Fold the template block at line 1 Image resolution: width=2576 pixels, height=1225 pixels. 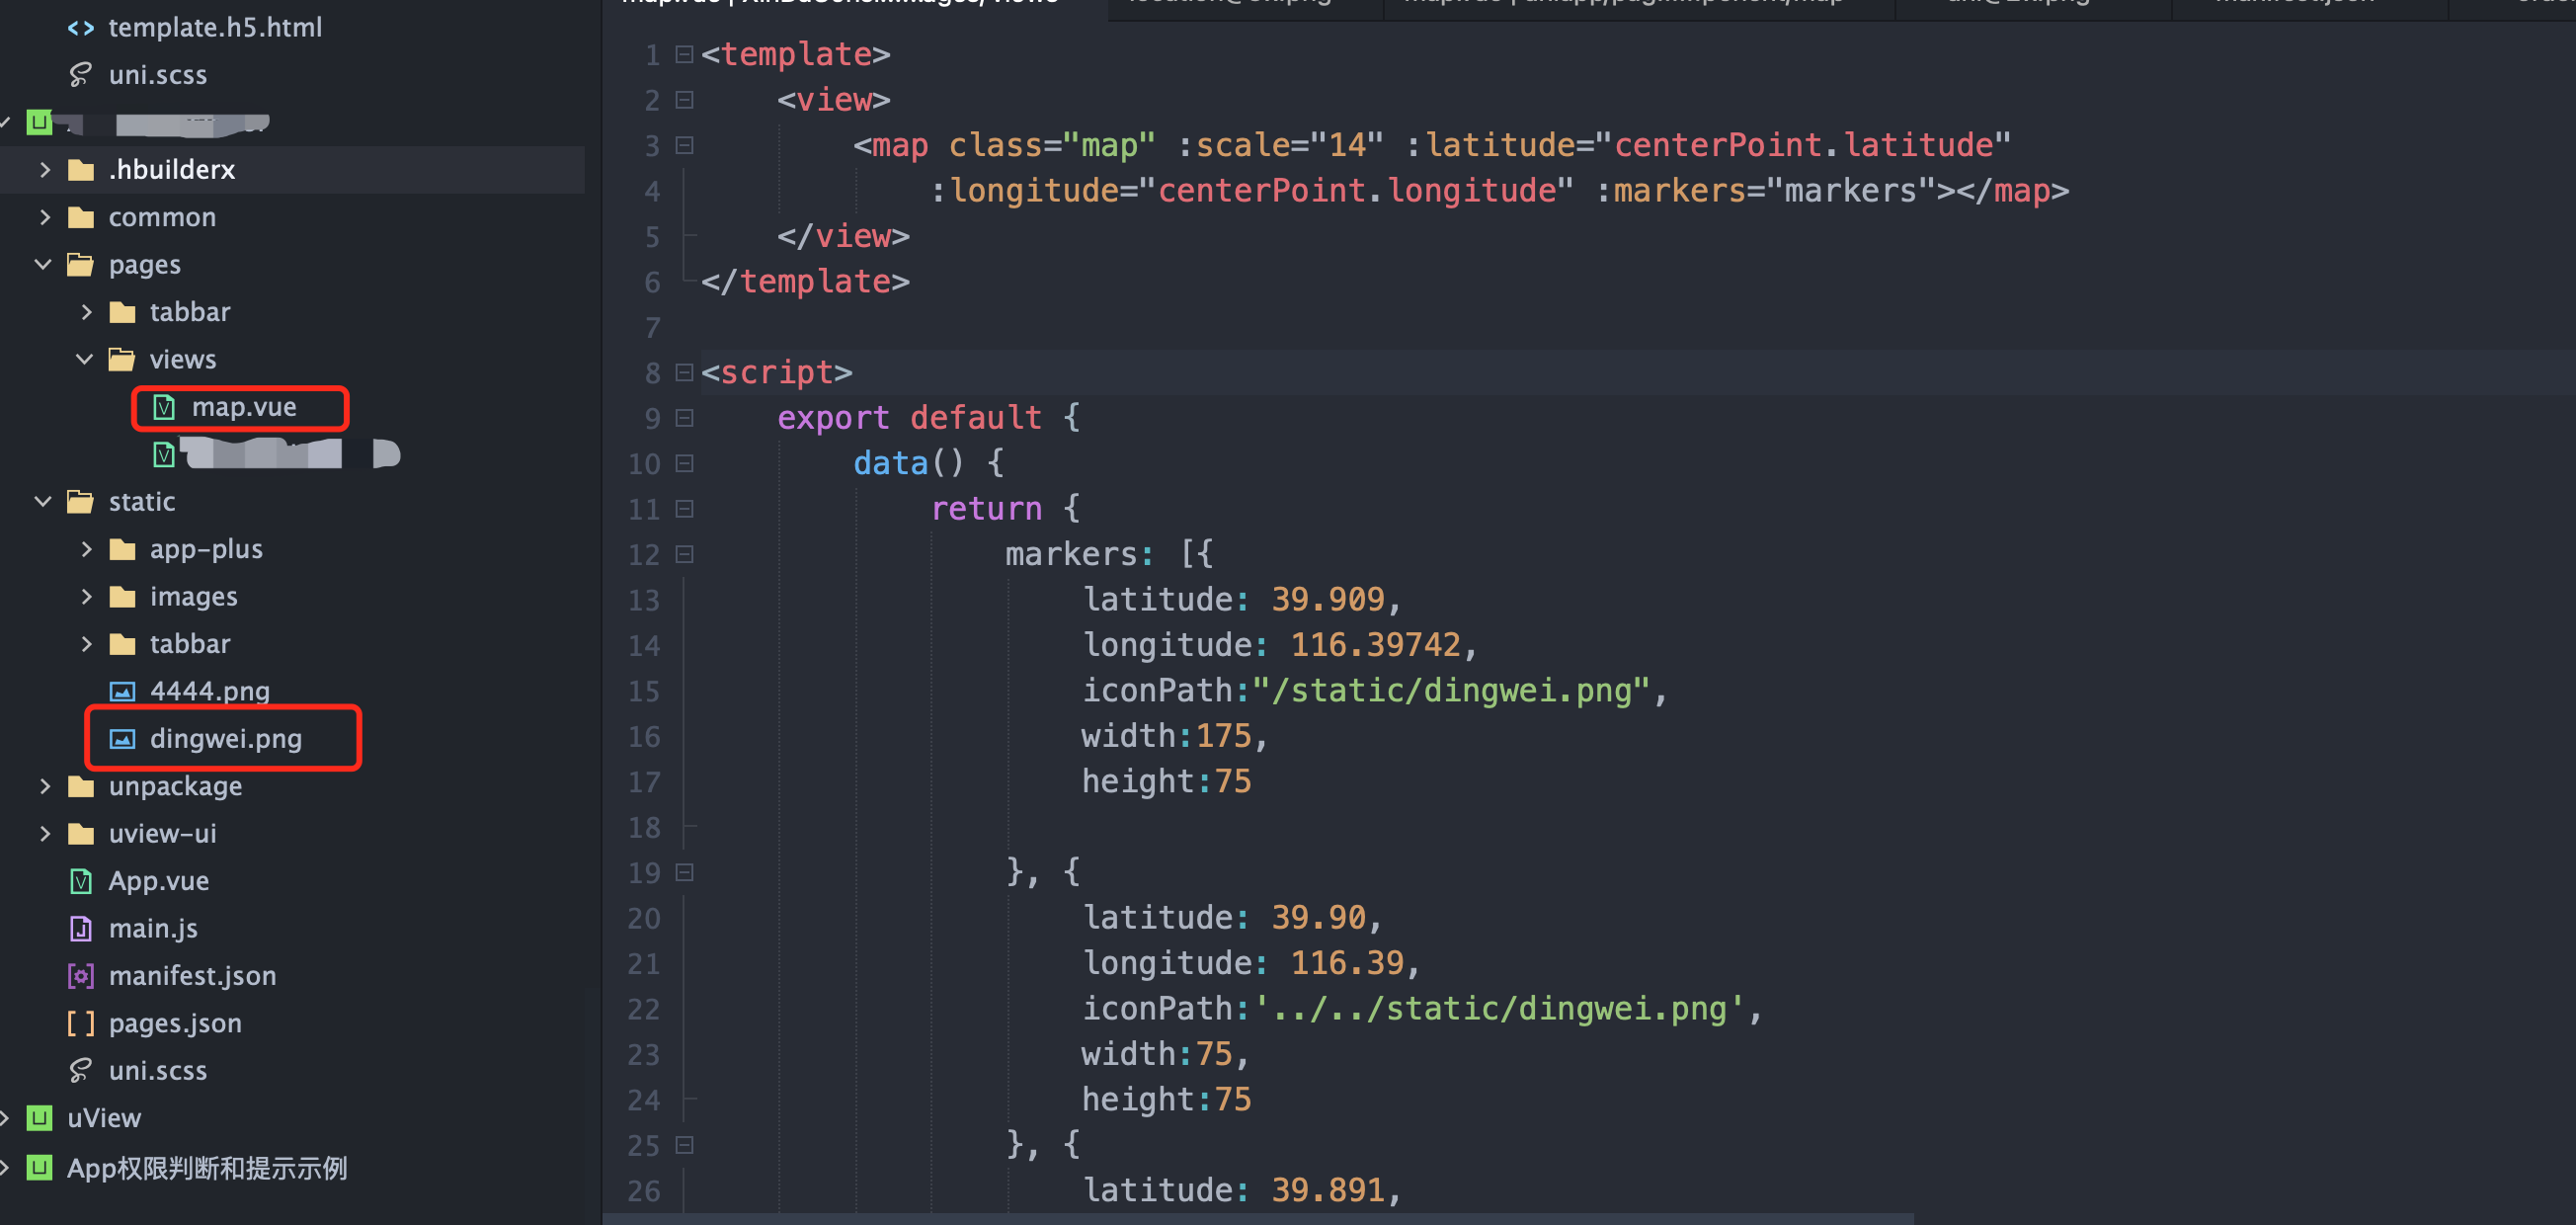(x=685, y=54)
